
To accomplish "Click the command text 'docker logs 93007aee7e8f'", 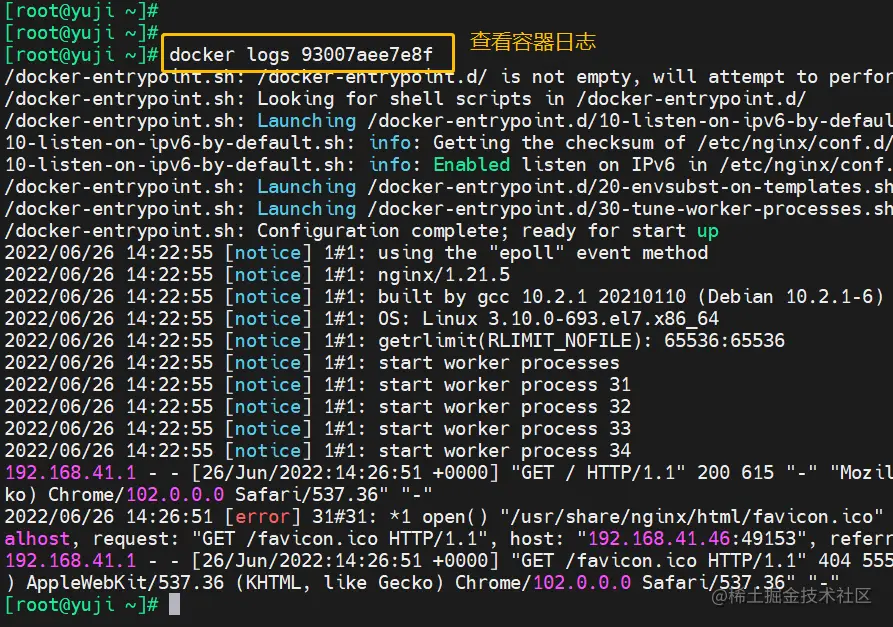I will coord(301,55).
